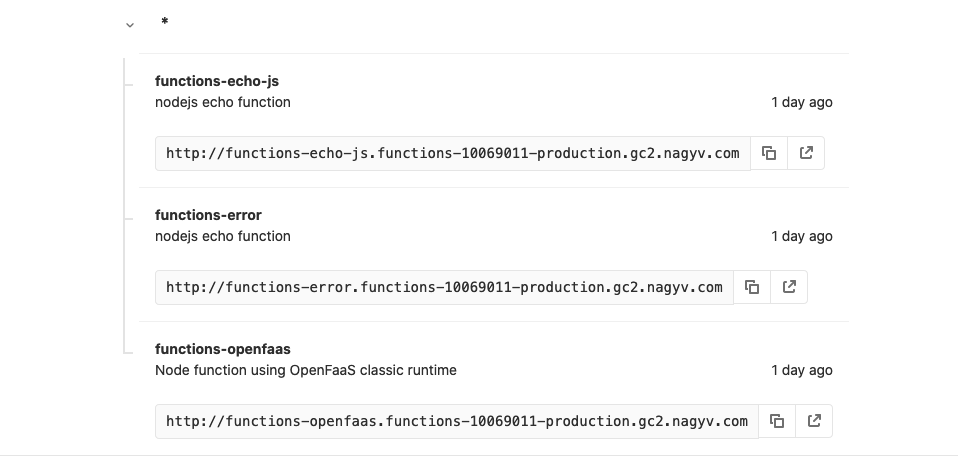Click the functions-echo-js URL text field

(452, 153)
